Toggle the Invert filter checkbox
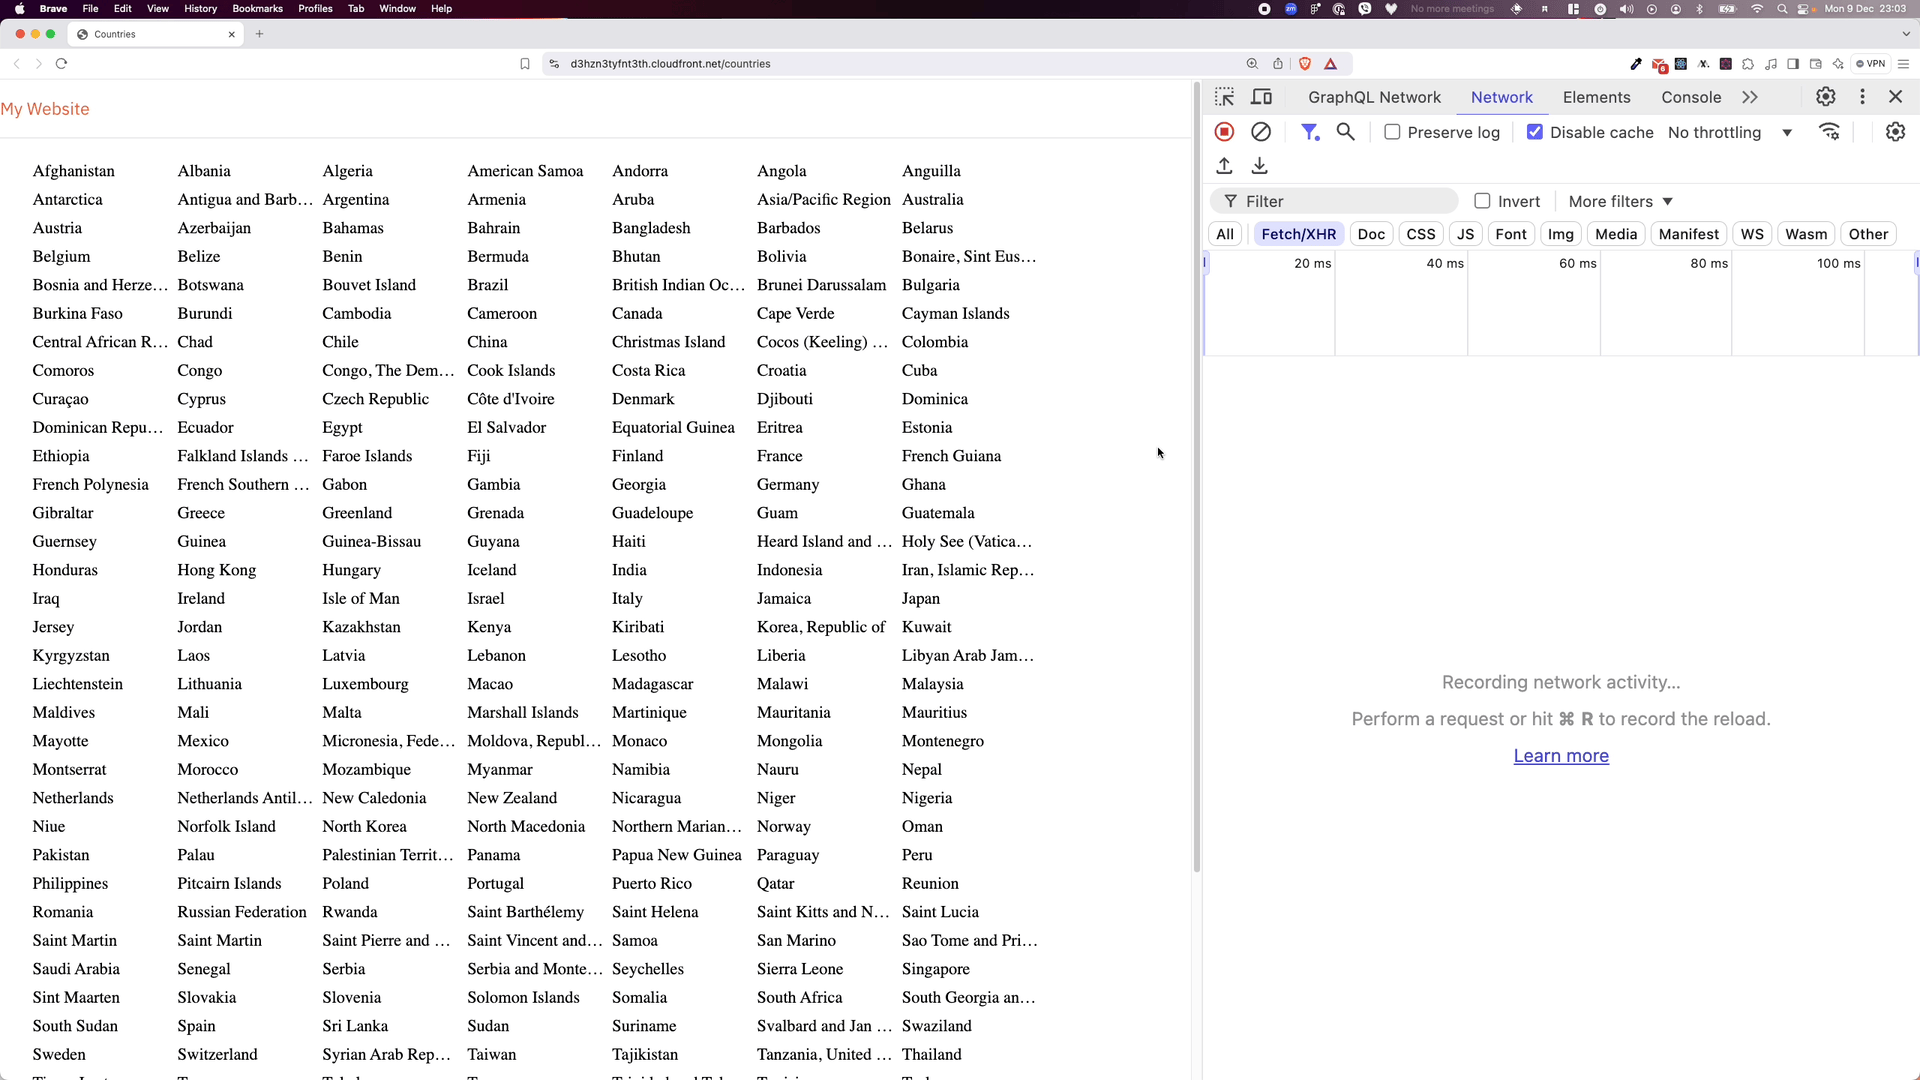The height and width of the screenshot is (1080, 1920). pyautogui.click(x=1482, y=200)
